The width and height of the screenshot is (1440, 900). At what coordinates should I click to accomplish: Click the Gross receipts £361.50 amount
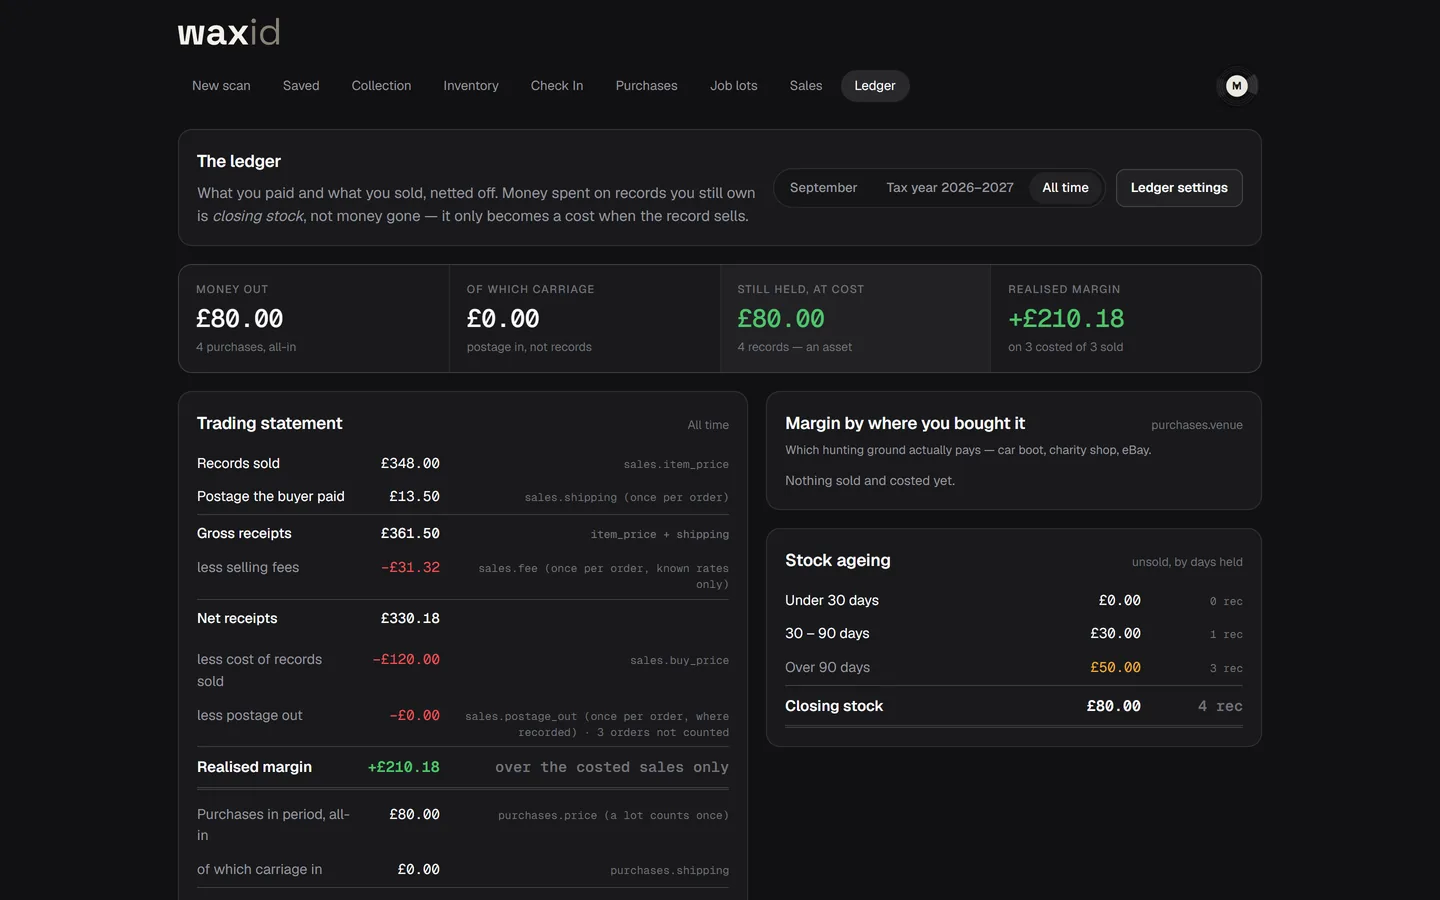coord(410,534)
